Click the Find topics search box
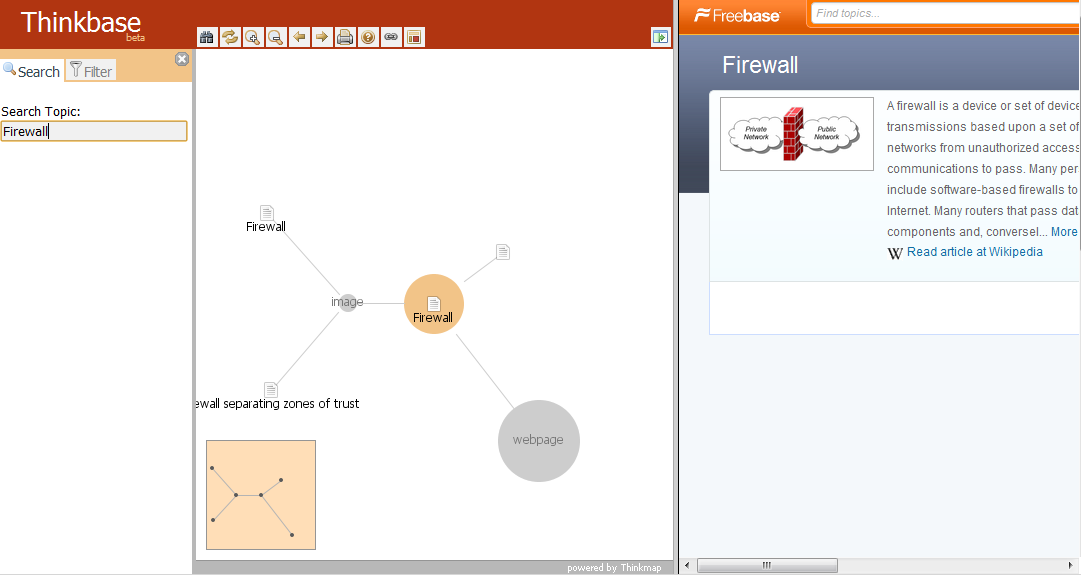 [946, 13]
